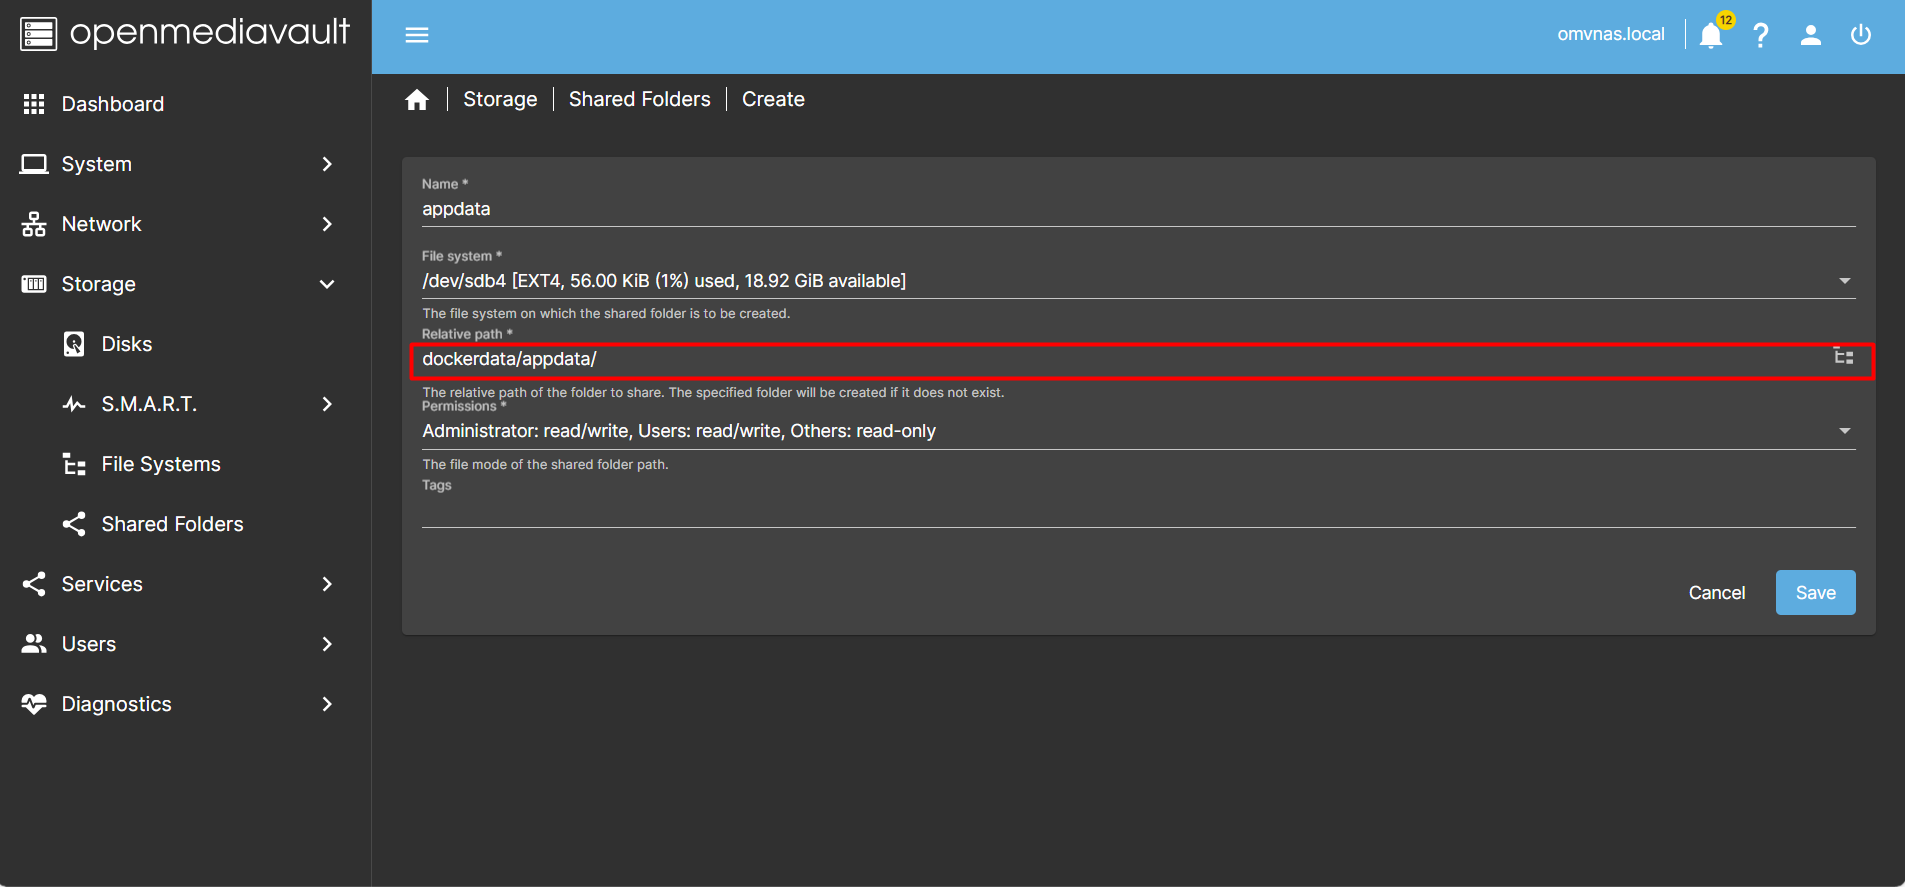Expand the S.M.A.R.T. submenu chevron

[327, 404]
